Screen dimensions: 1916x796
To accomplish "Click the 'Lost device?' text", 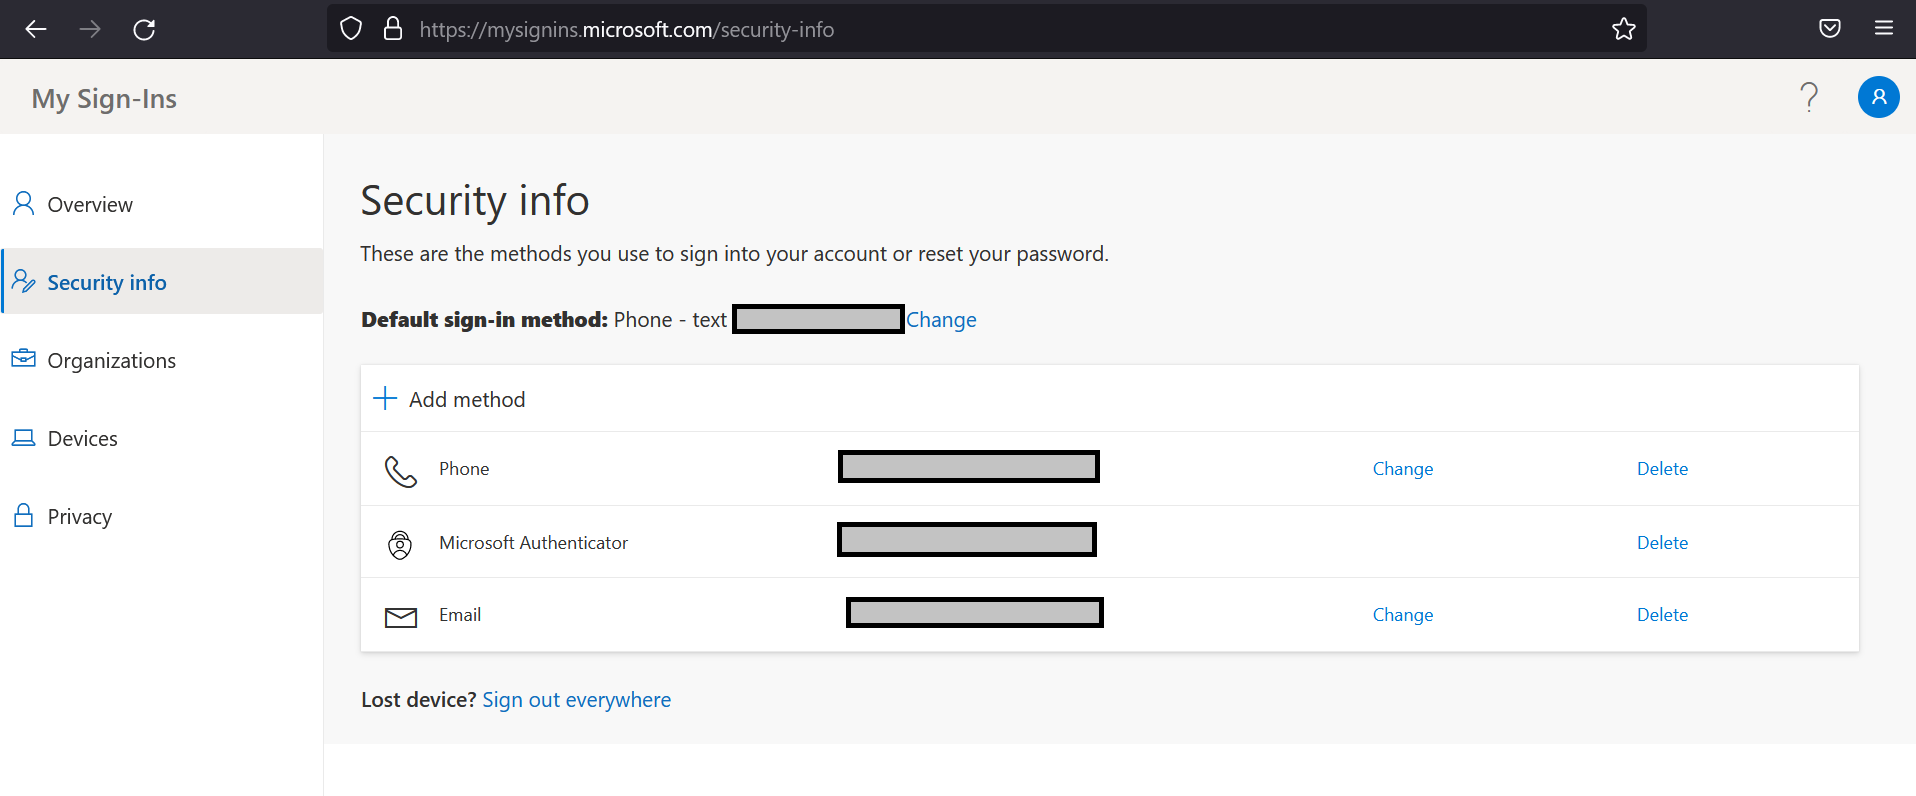I will click(419, 700).
